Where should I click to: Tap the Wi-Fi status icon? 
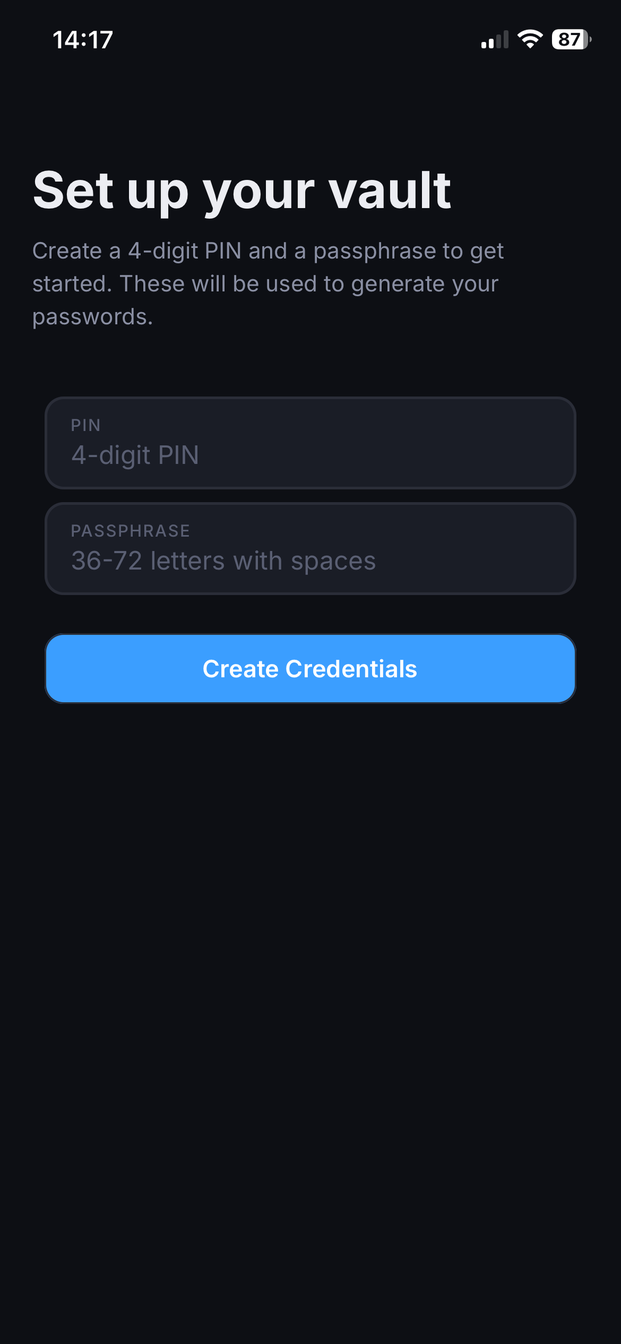[x=530, y=40]
